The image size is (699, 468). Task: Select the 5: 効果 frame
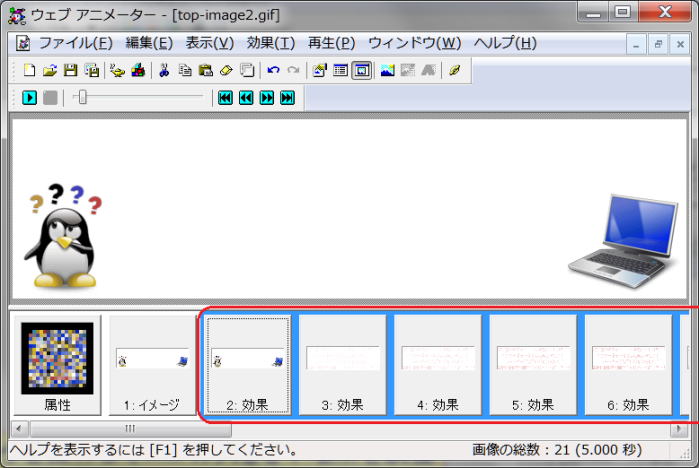pos(533,365)
